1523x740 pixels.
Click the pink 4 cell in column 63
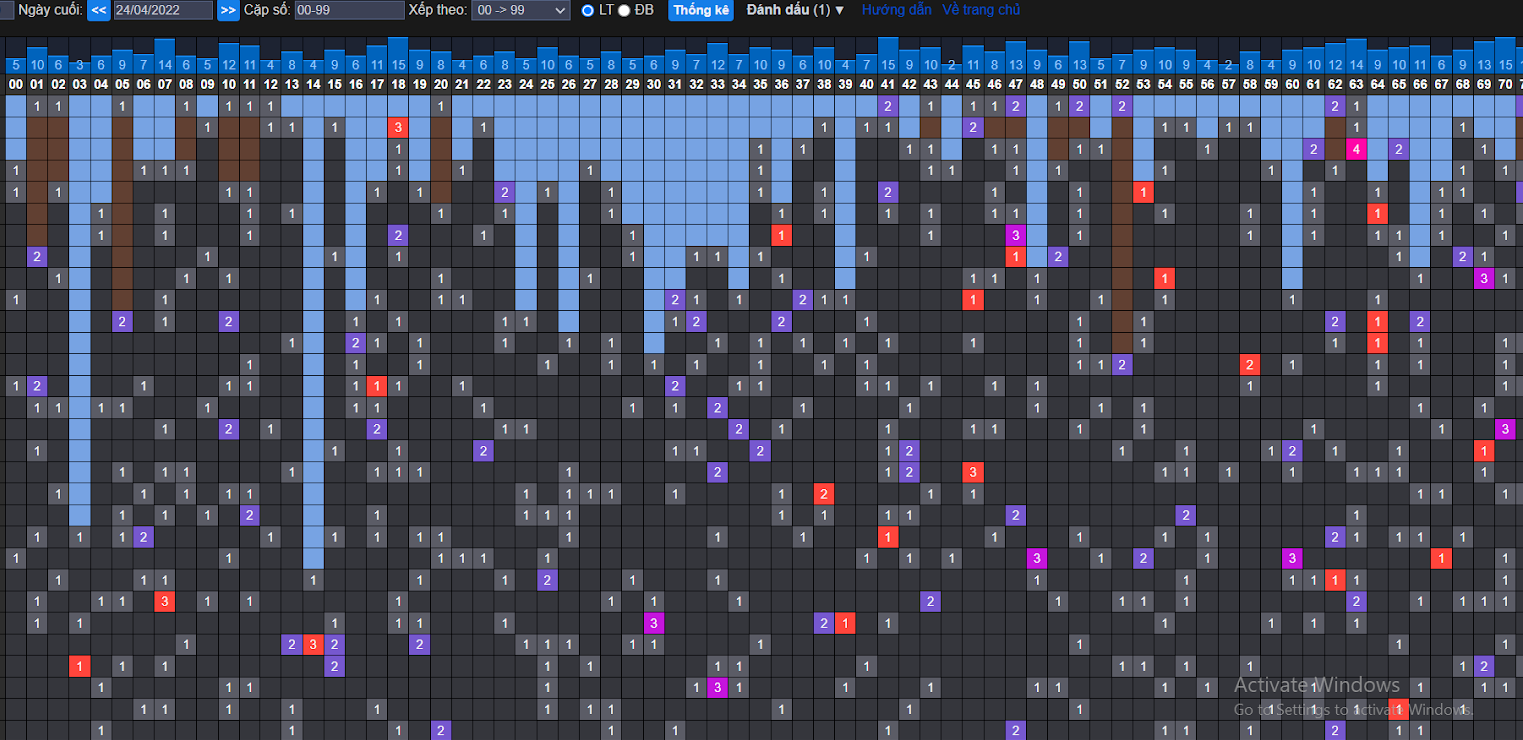(1356, 149)
